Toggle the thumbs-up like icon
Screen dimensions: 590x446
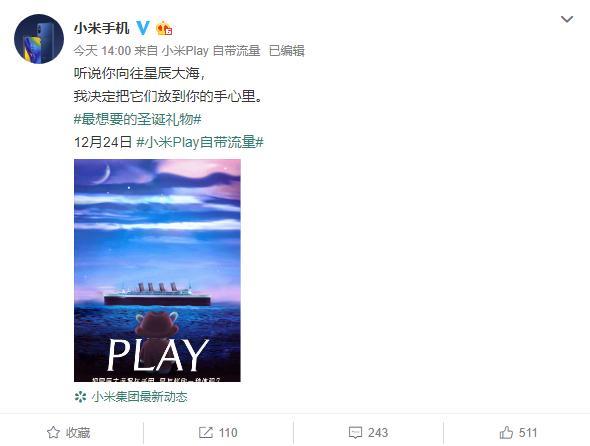[506, 432]
